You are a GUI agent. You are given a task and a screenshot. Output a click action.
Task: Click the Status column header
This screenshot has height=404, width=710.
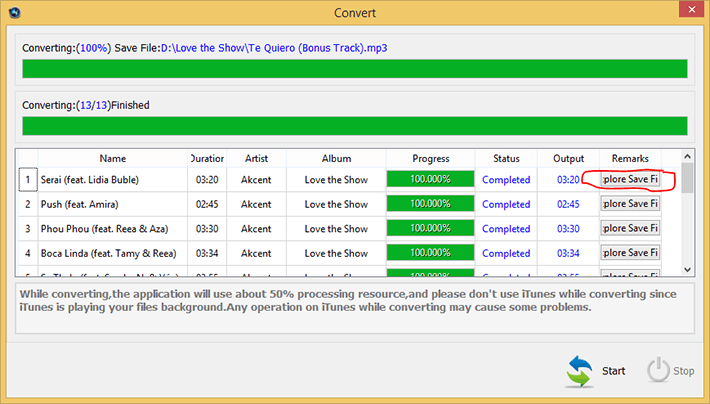click(x=506, y=159)
